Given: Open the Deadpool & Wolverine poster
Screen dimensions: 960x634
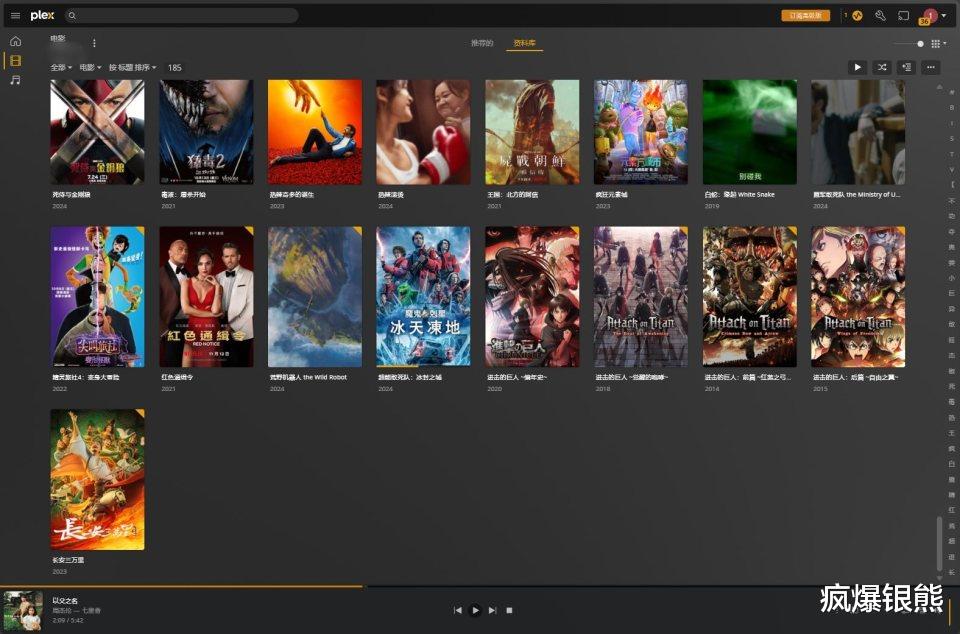Looking at the screenshot, I should [x=97, y=132].
